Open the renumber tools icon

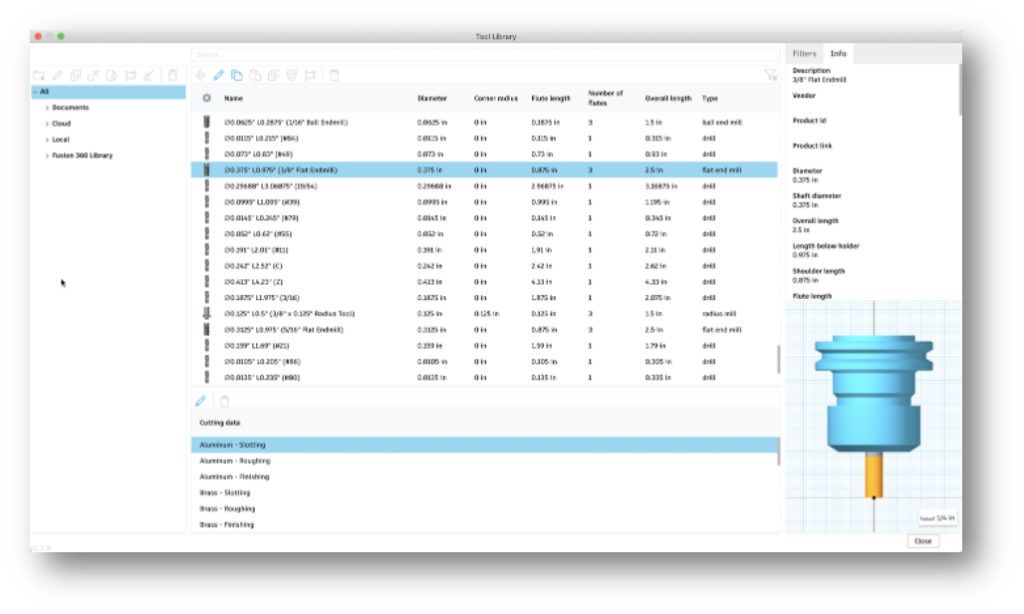click(311, 75)
